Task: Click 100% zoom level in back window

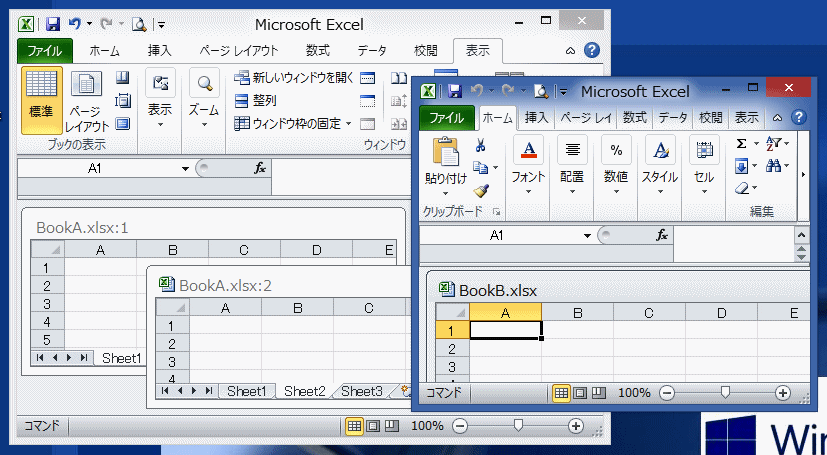Action: 427,425
